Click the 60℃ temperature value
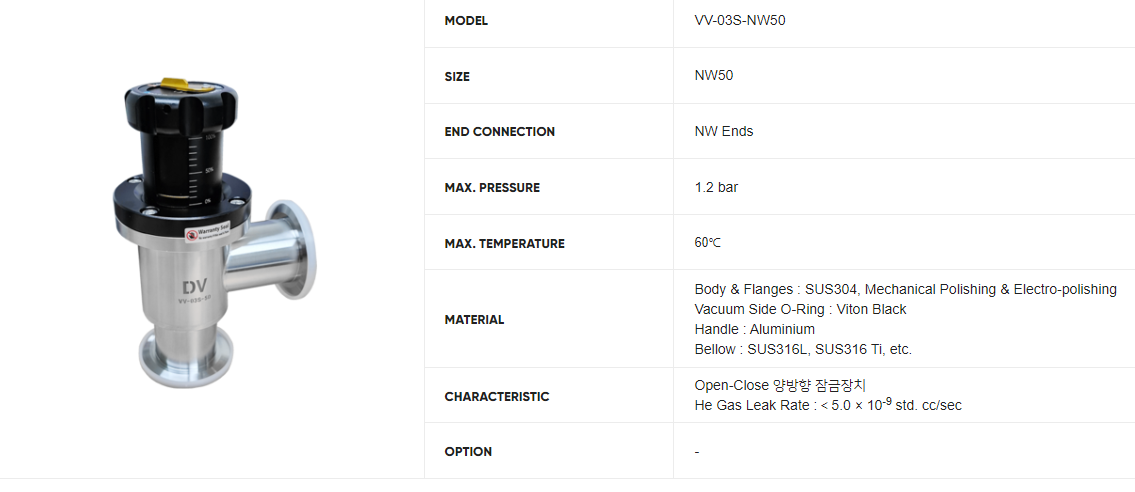This screenshot has height=492, width=1135. [707, 243]
